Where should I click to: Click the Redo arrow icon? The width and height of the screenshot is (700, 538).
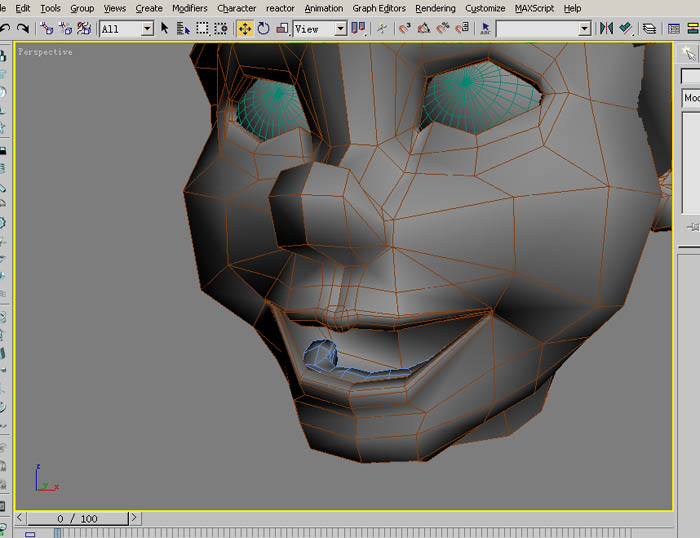click(22, 29)
